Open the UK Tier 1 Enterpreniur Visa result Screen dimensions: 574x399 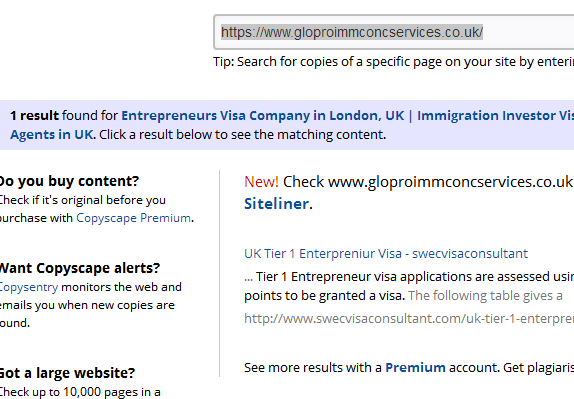[386, 254]
